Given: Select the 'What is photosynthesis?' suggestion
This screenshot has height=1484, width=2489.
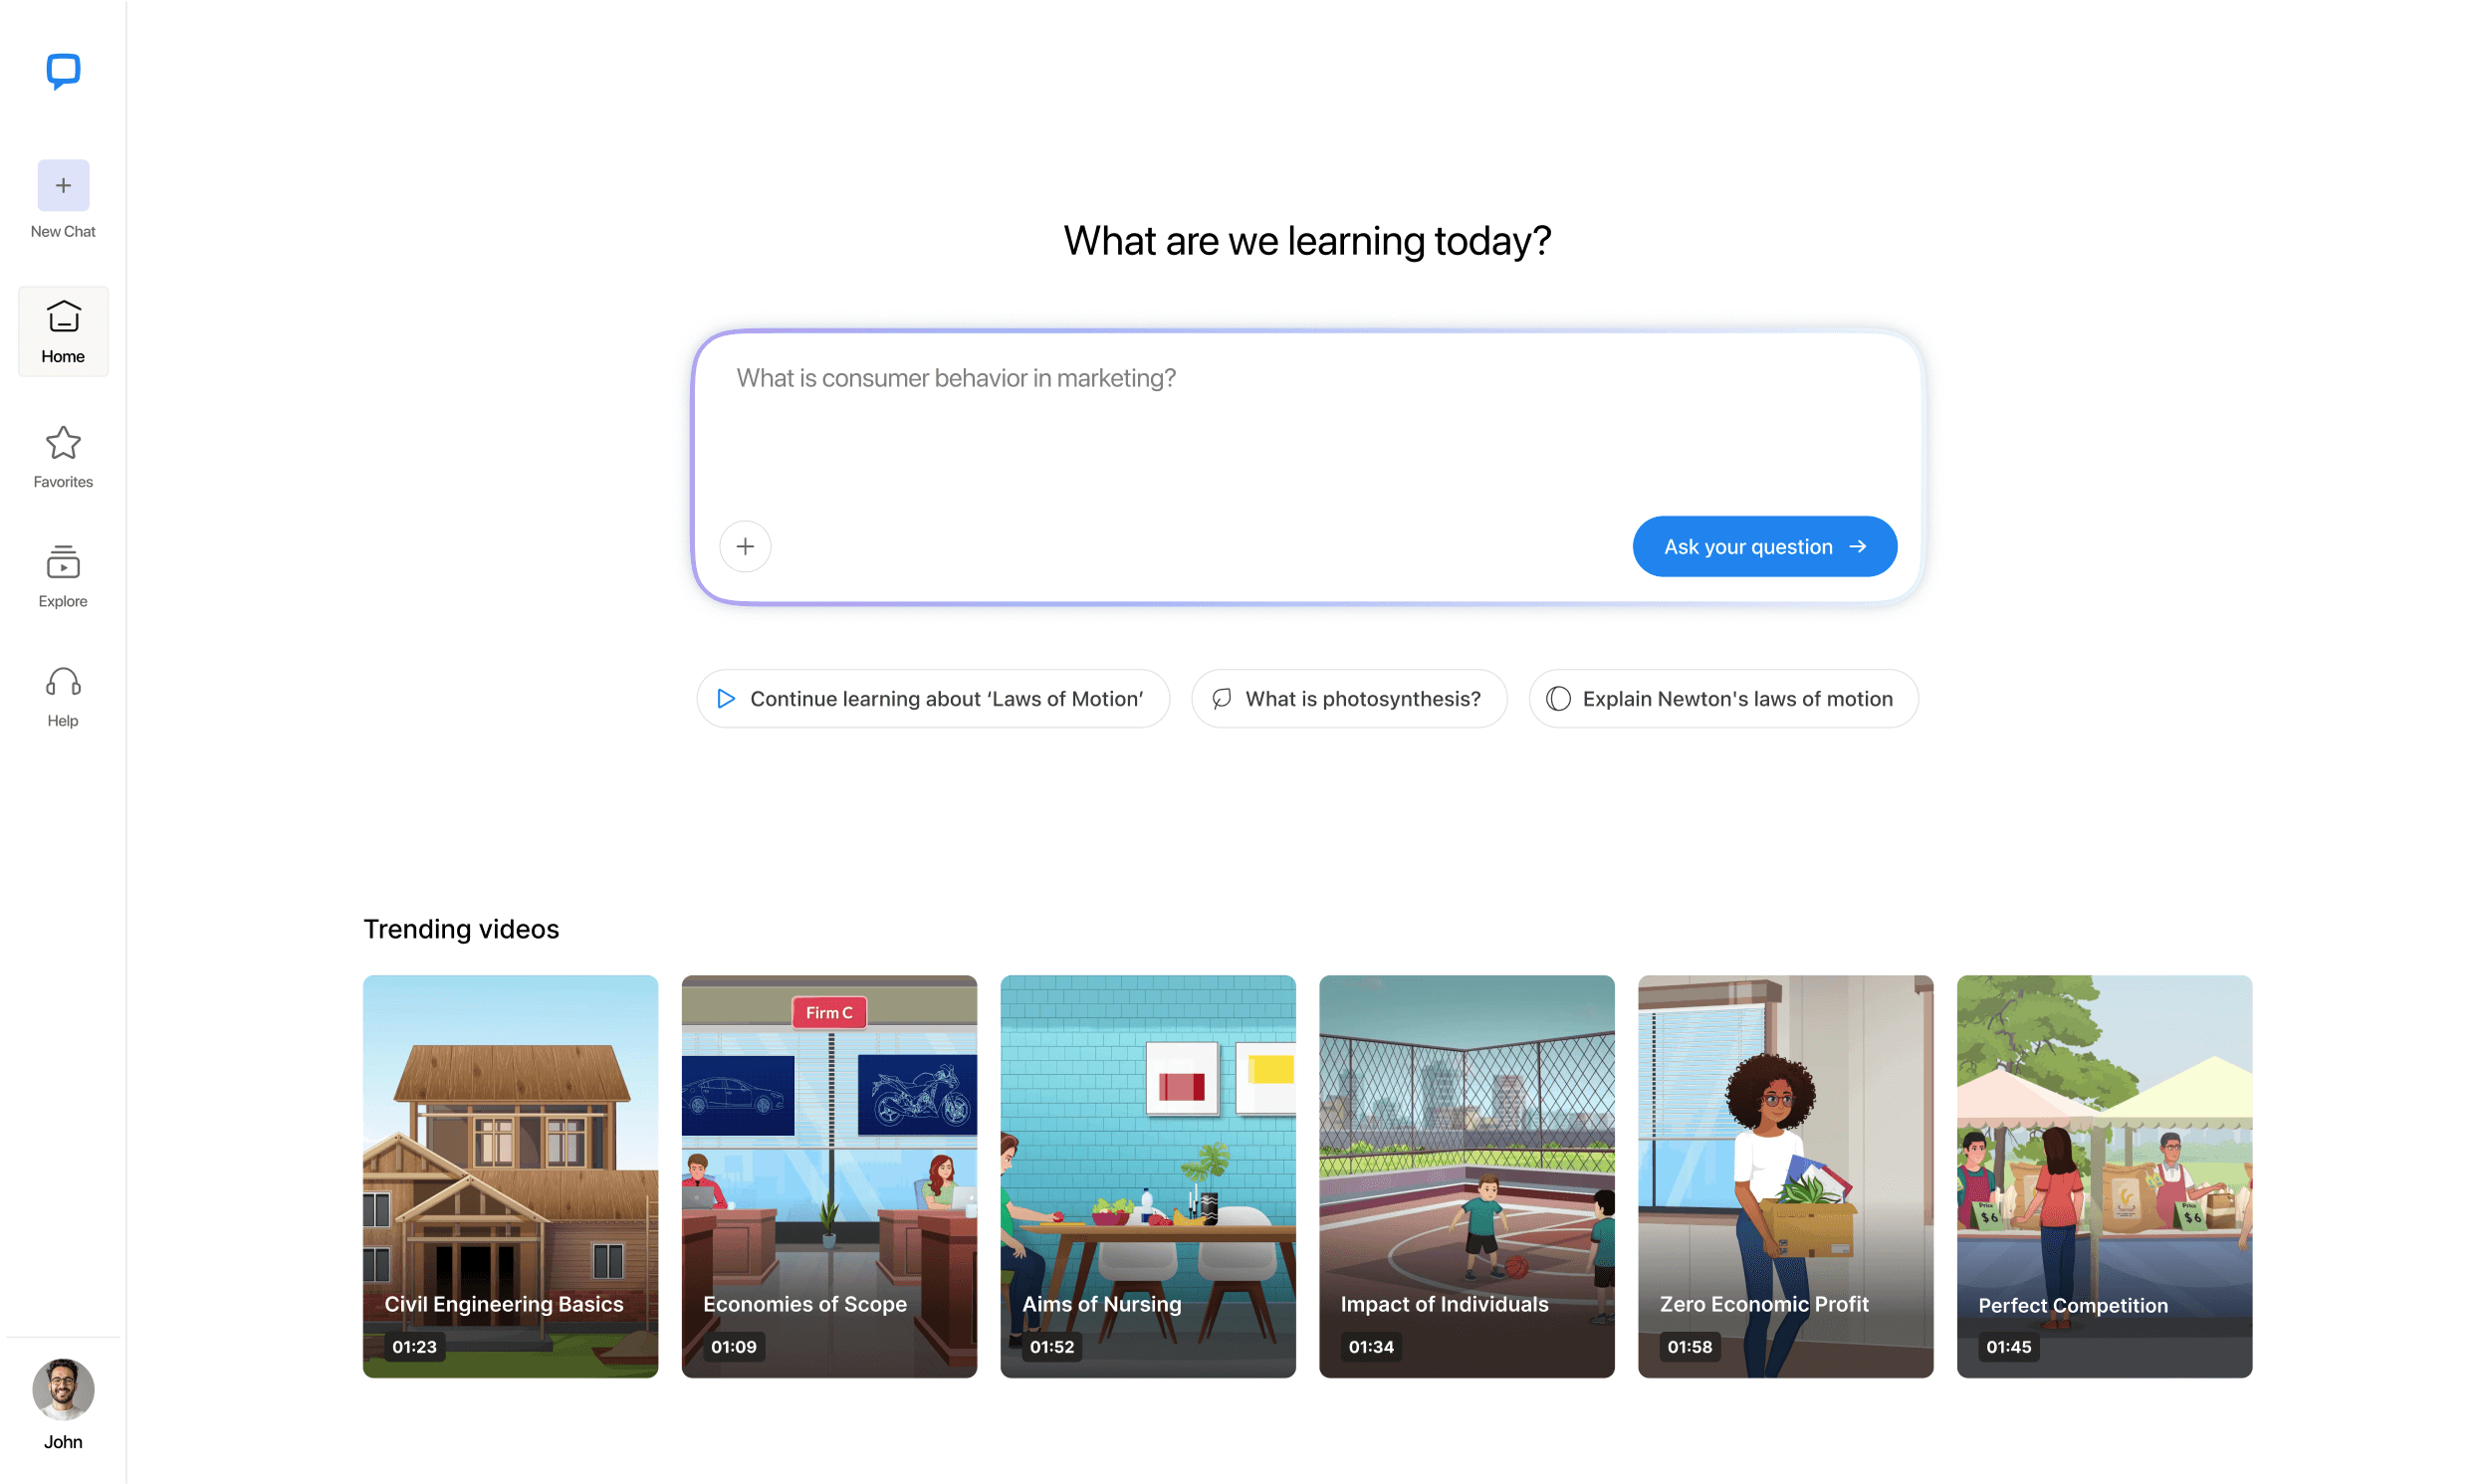Looking at the screenshot, I should [1349, 699].
